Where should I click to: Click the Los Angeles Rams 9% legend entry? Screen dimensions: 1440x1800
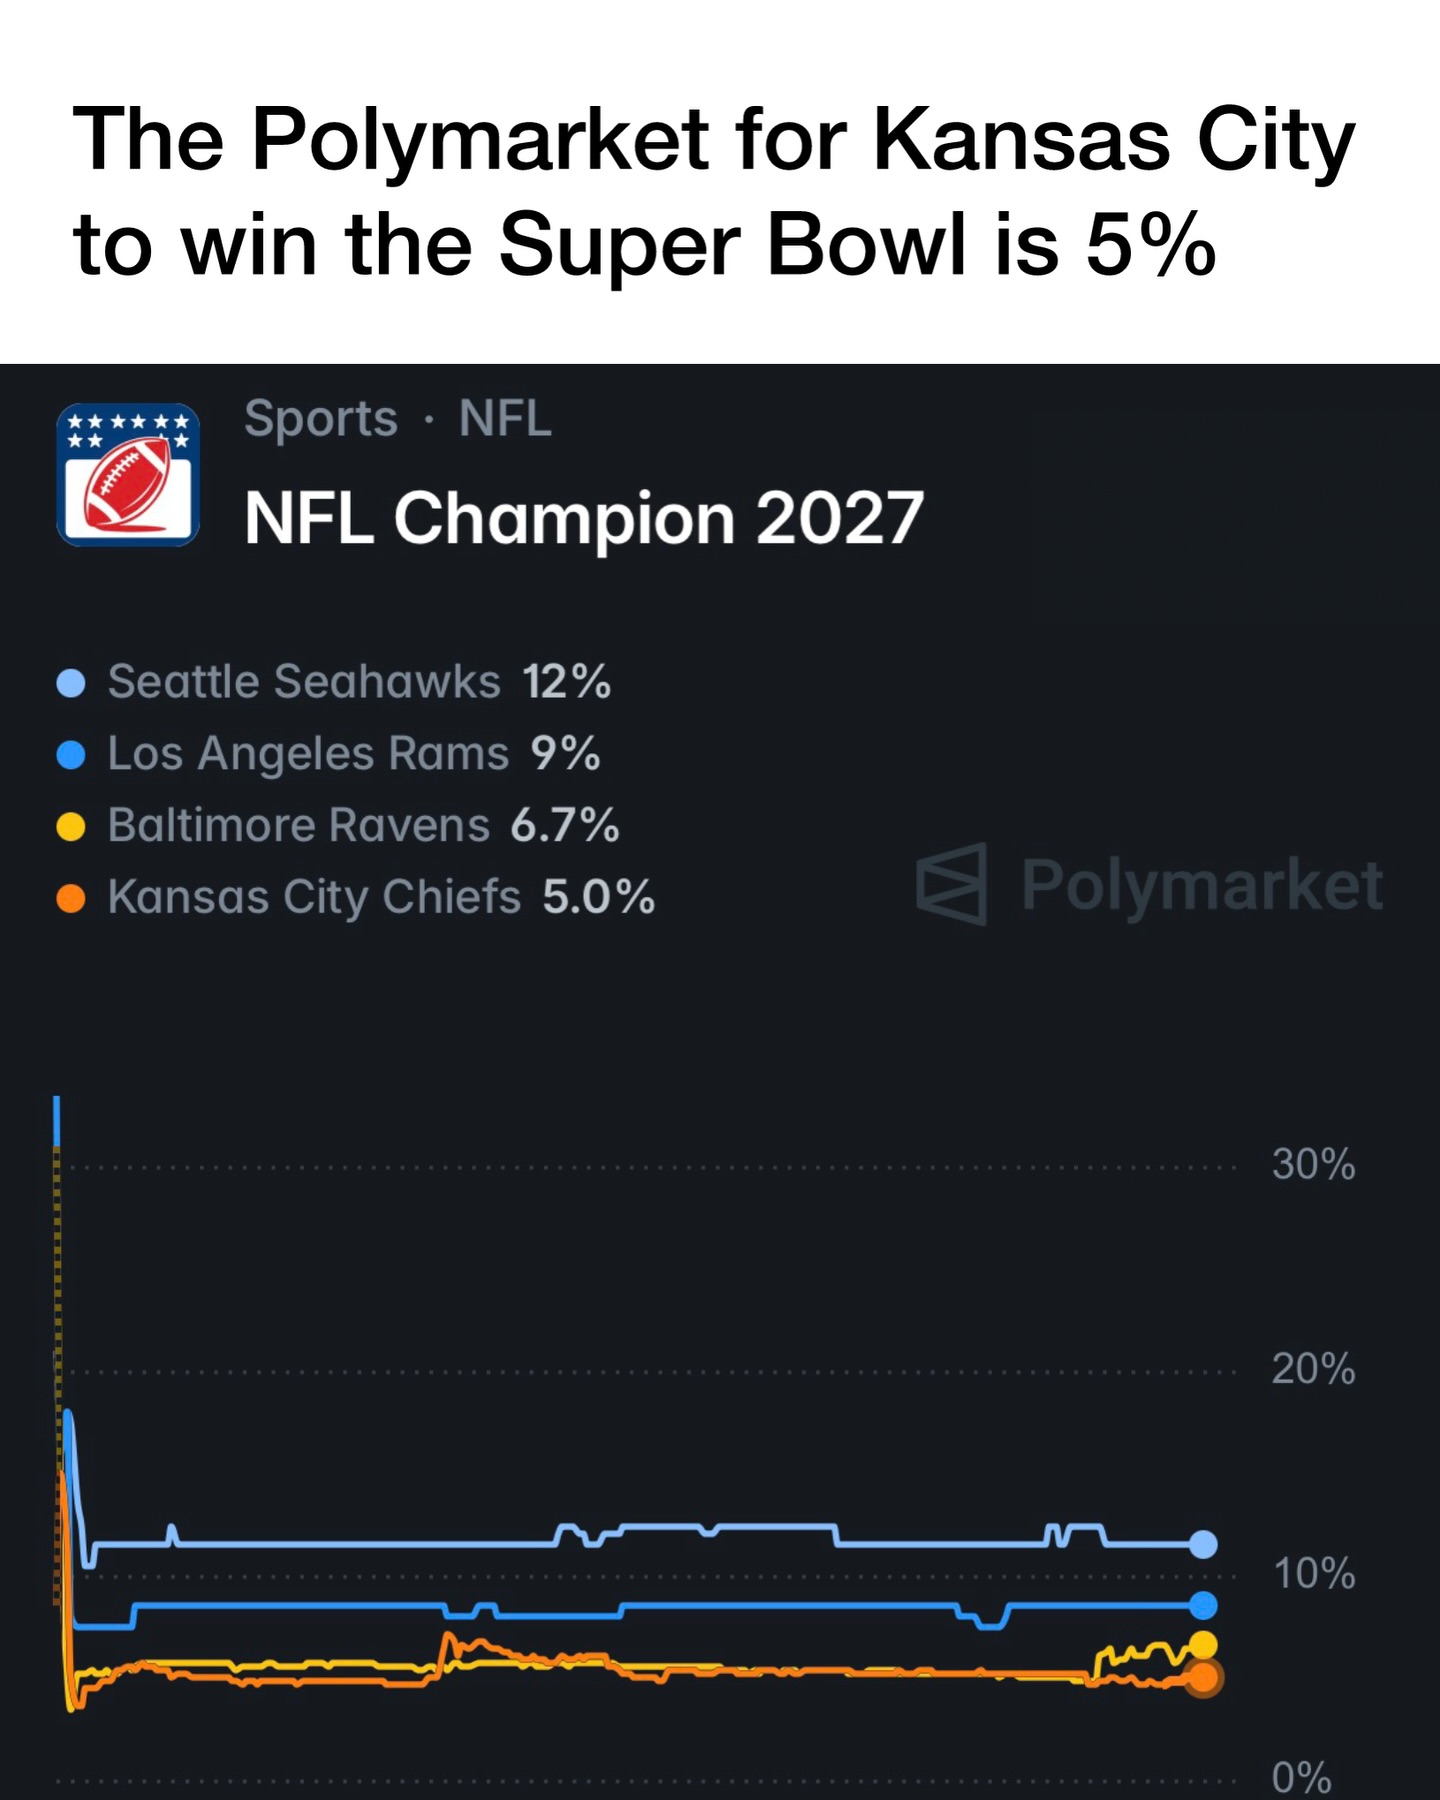click(353, 754)
